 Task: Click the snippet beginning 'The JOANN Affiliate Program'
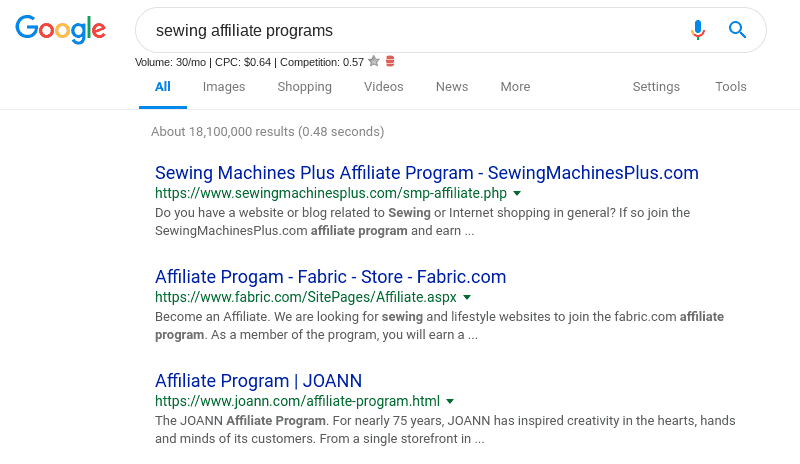point(445,430)
